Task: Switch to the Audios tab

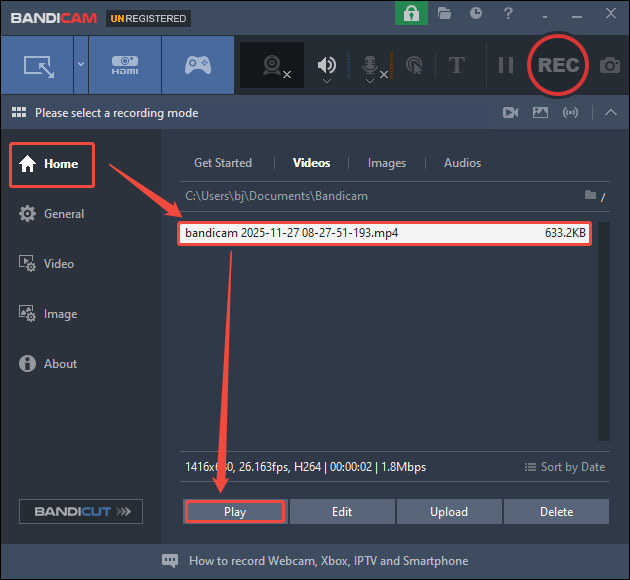Action: tap(462, 163)
